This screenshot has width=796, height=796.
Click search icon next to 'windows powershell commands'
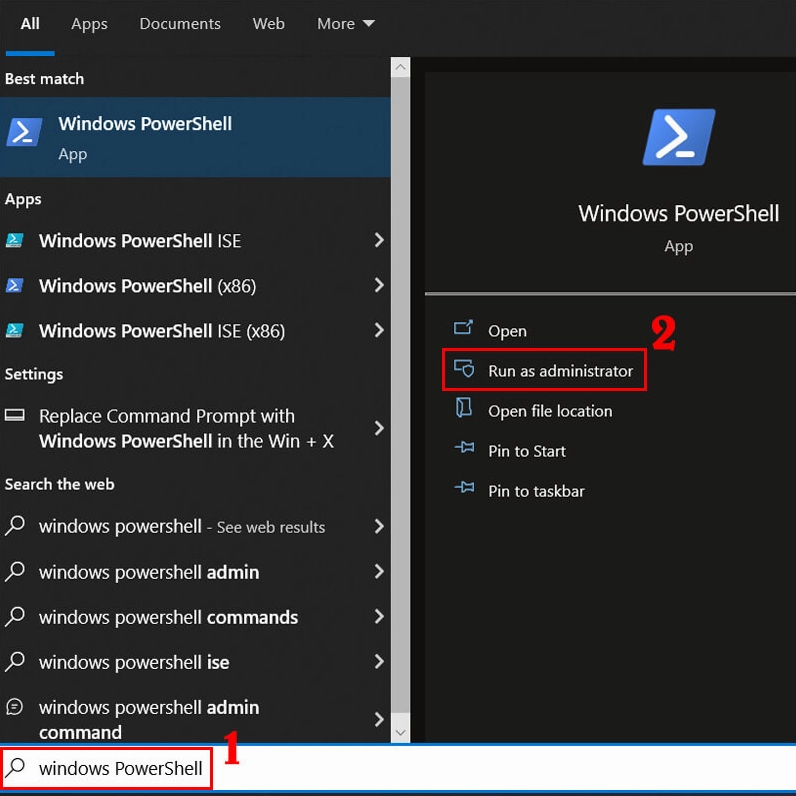tap(15, 616)
